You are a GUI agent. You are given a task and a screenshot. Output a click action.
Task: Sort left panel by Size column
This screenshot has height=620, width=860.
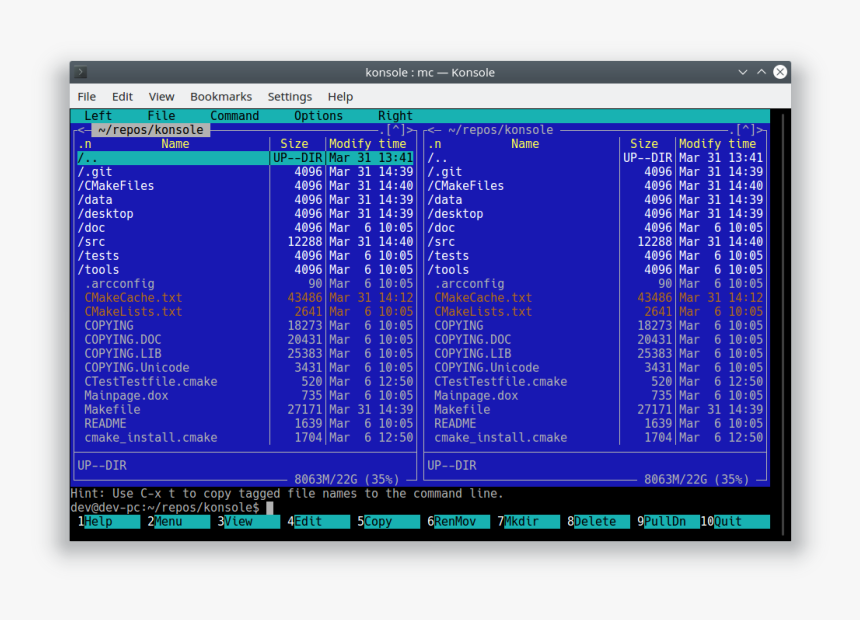295,144
